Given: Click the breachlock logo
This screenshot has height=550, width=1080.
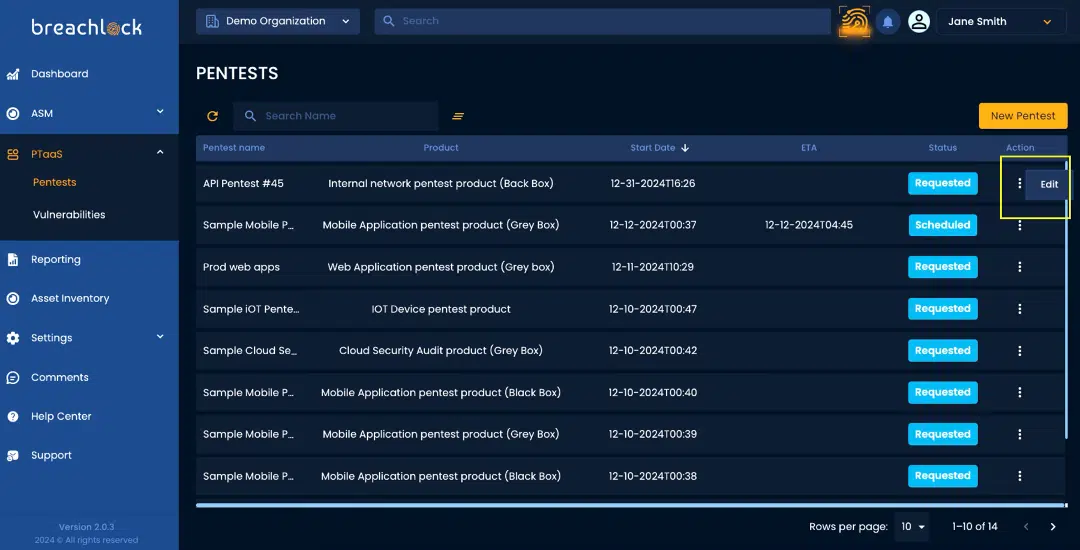Looking at the screenshot, I should pyautogui.click(x=87, y=27).
